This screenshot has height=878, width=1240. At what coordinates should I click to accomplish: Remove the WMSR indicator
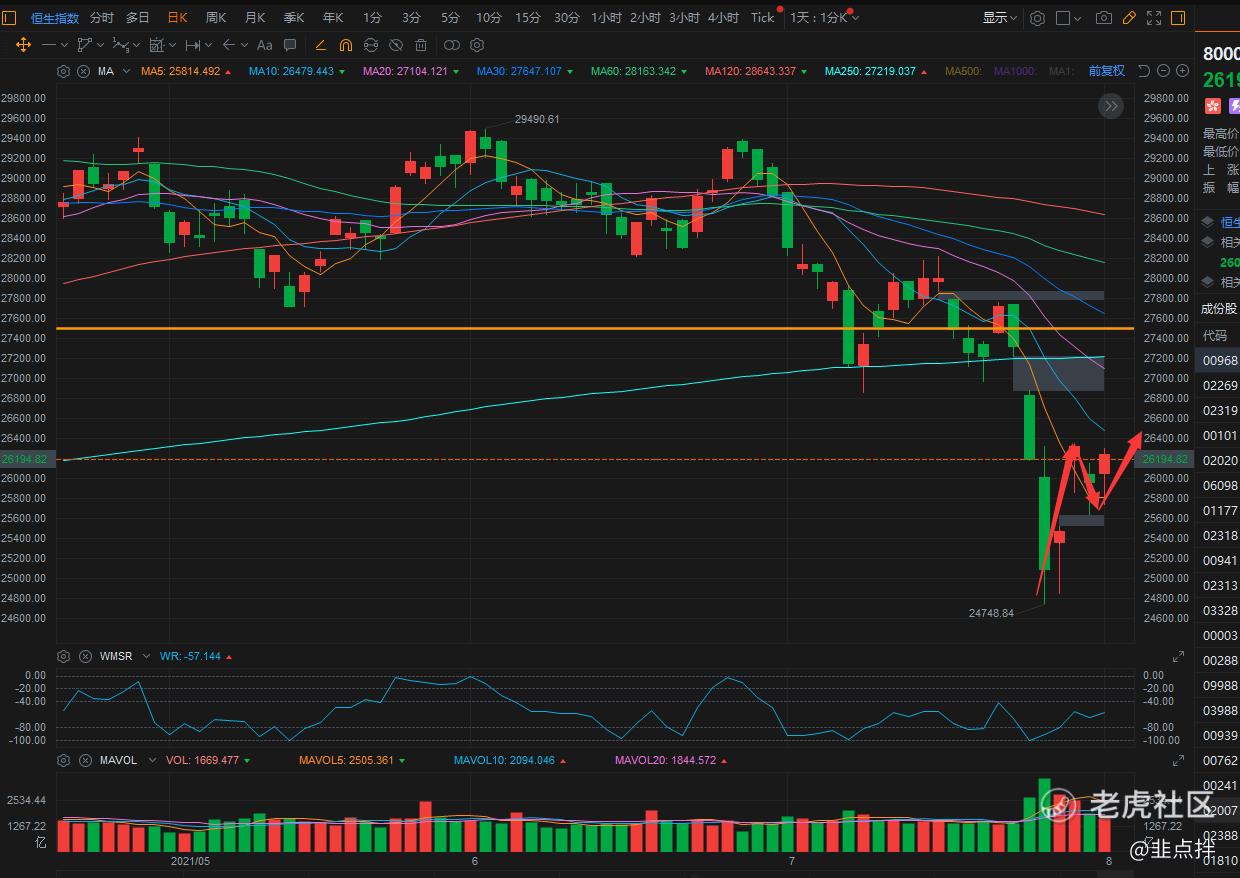83,656
